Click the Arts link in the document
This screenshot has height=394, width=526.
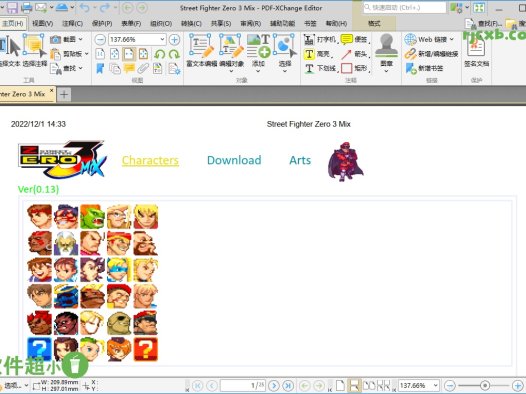pyautogui.click(x=300, y=160)
